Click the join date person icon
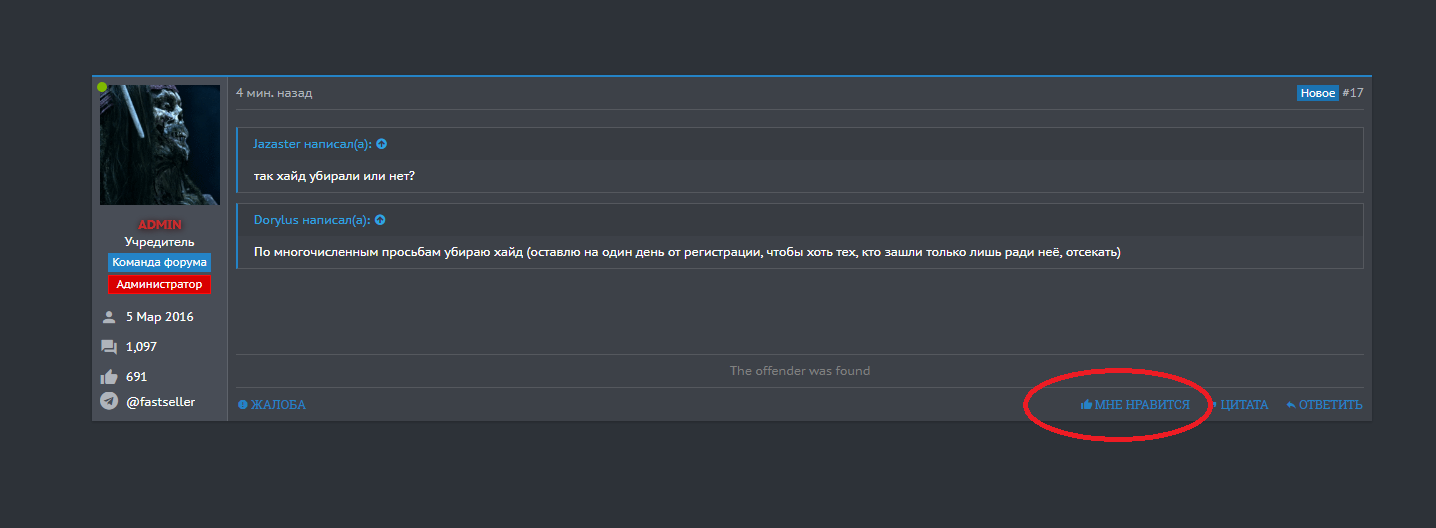 tap(109, 317)
